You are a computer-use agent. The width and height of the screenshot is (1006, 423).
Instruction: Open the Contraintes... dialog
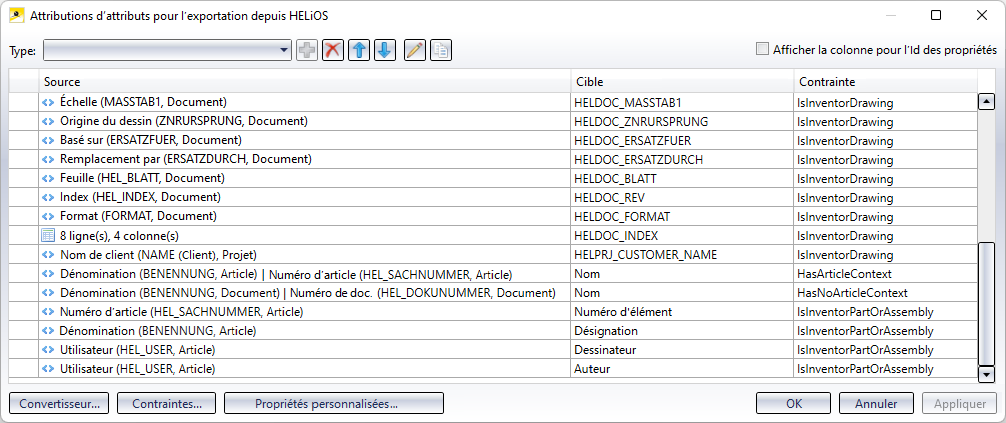(167, 404)
